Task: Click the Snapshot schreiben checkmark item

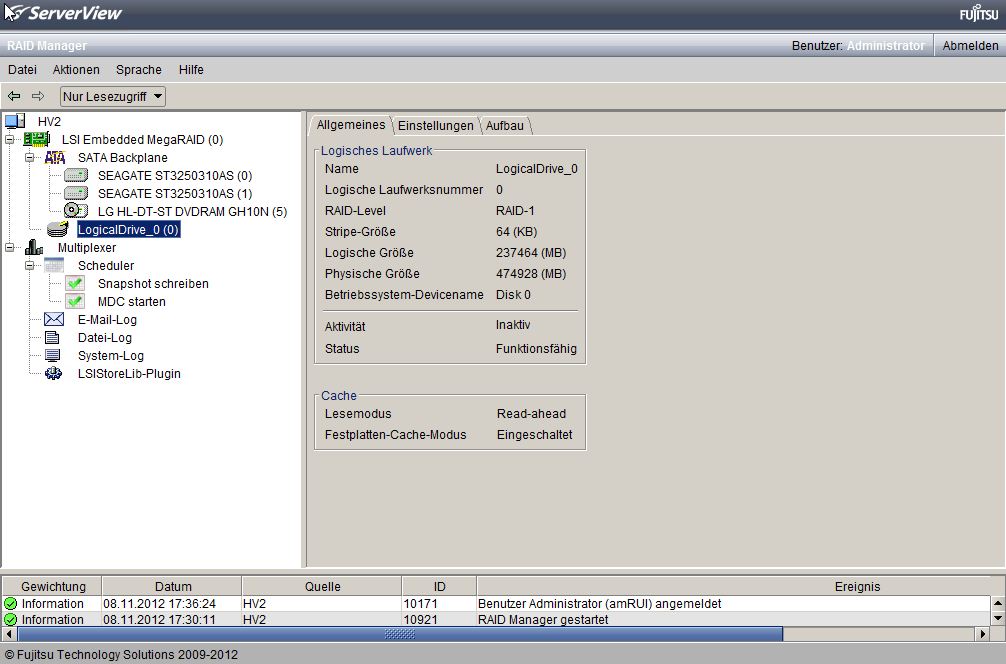Action: pos(76,284)
